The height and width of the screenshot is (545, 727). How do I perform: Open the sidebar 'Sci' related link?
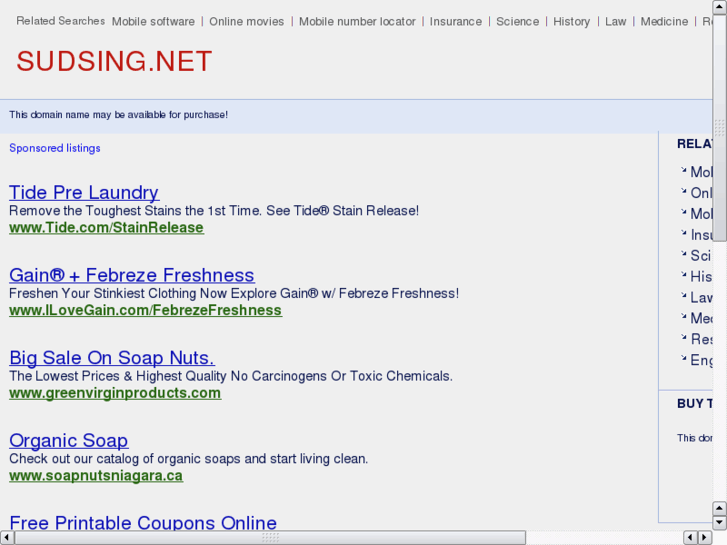701,256
